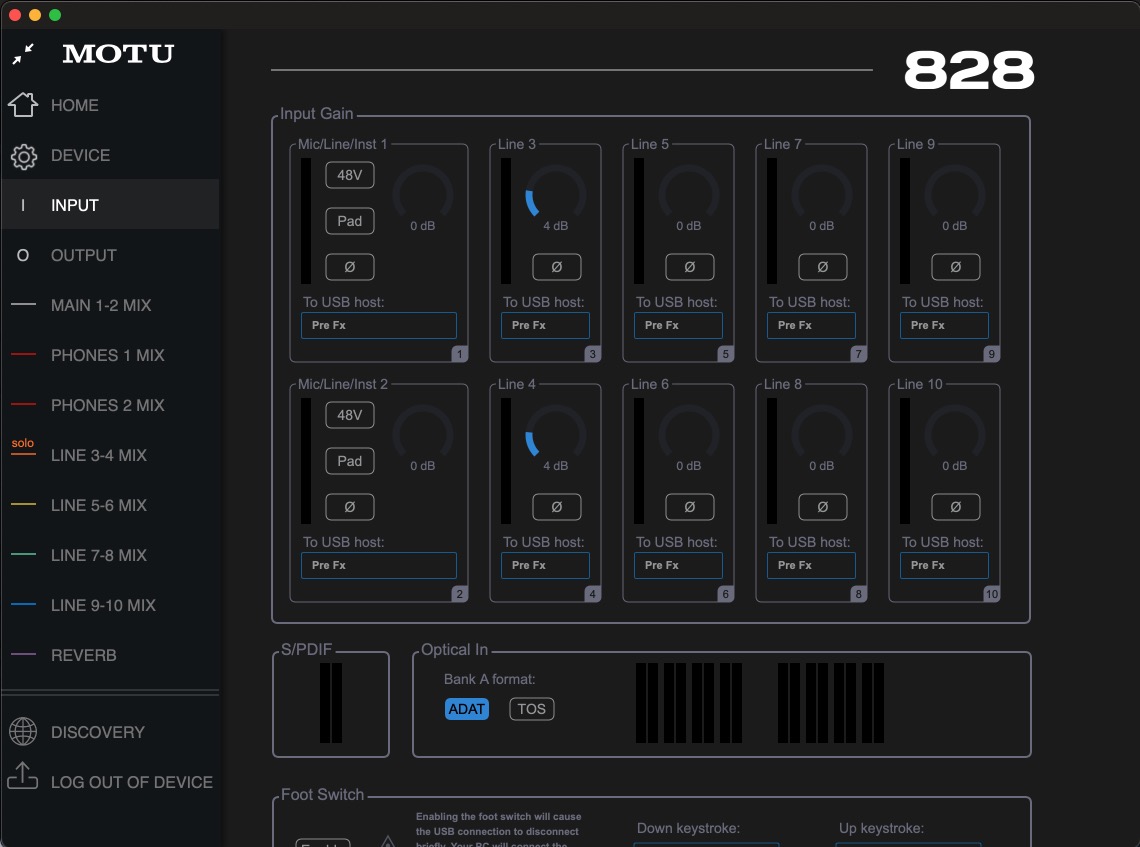Click the MOTU logo
Screen dimensions: 1140x847
118,54
